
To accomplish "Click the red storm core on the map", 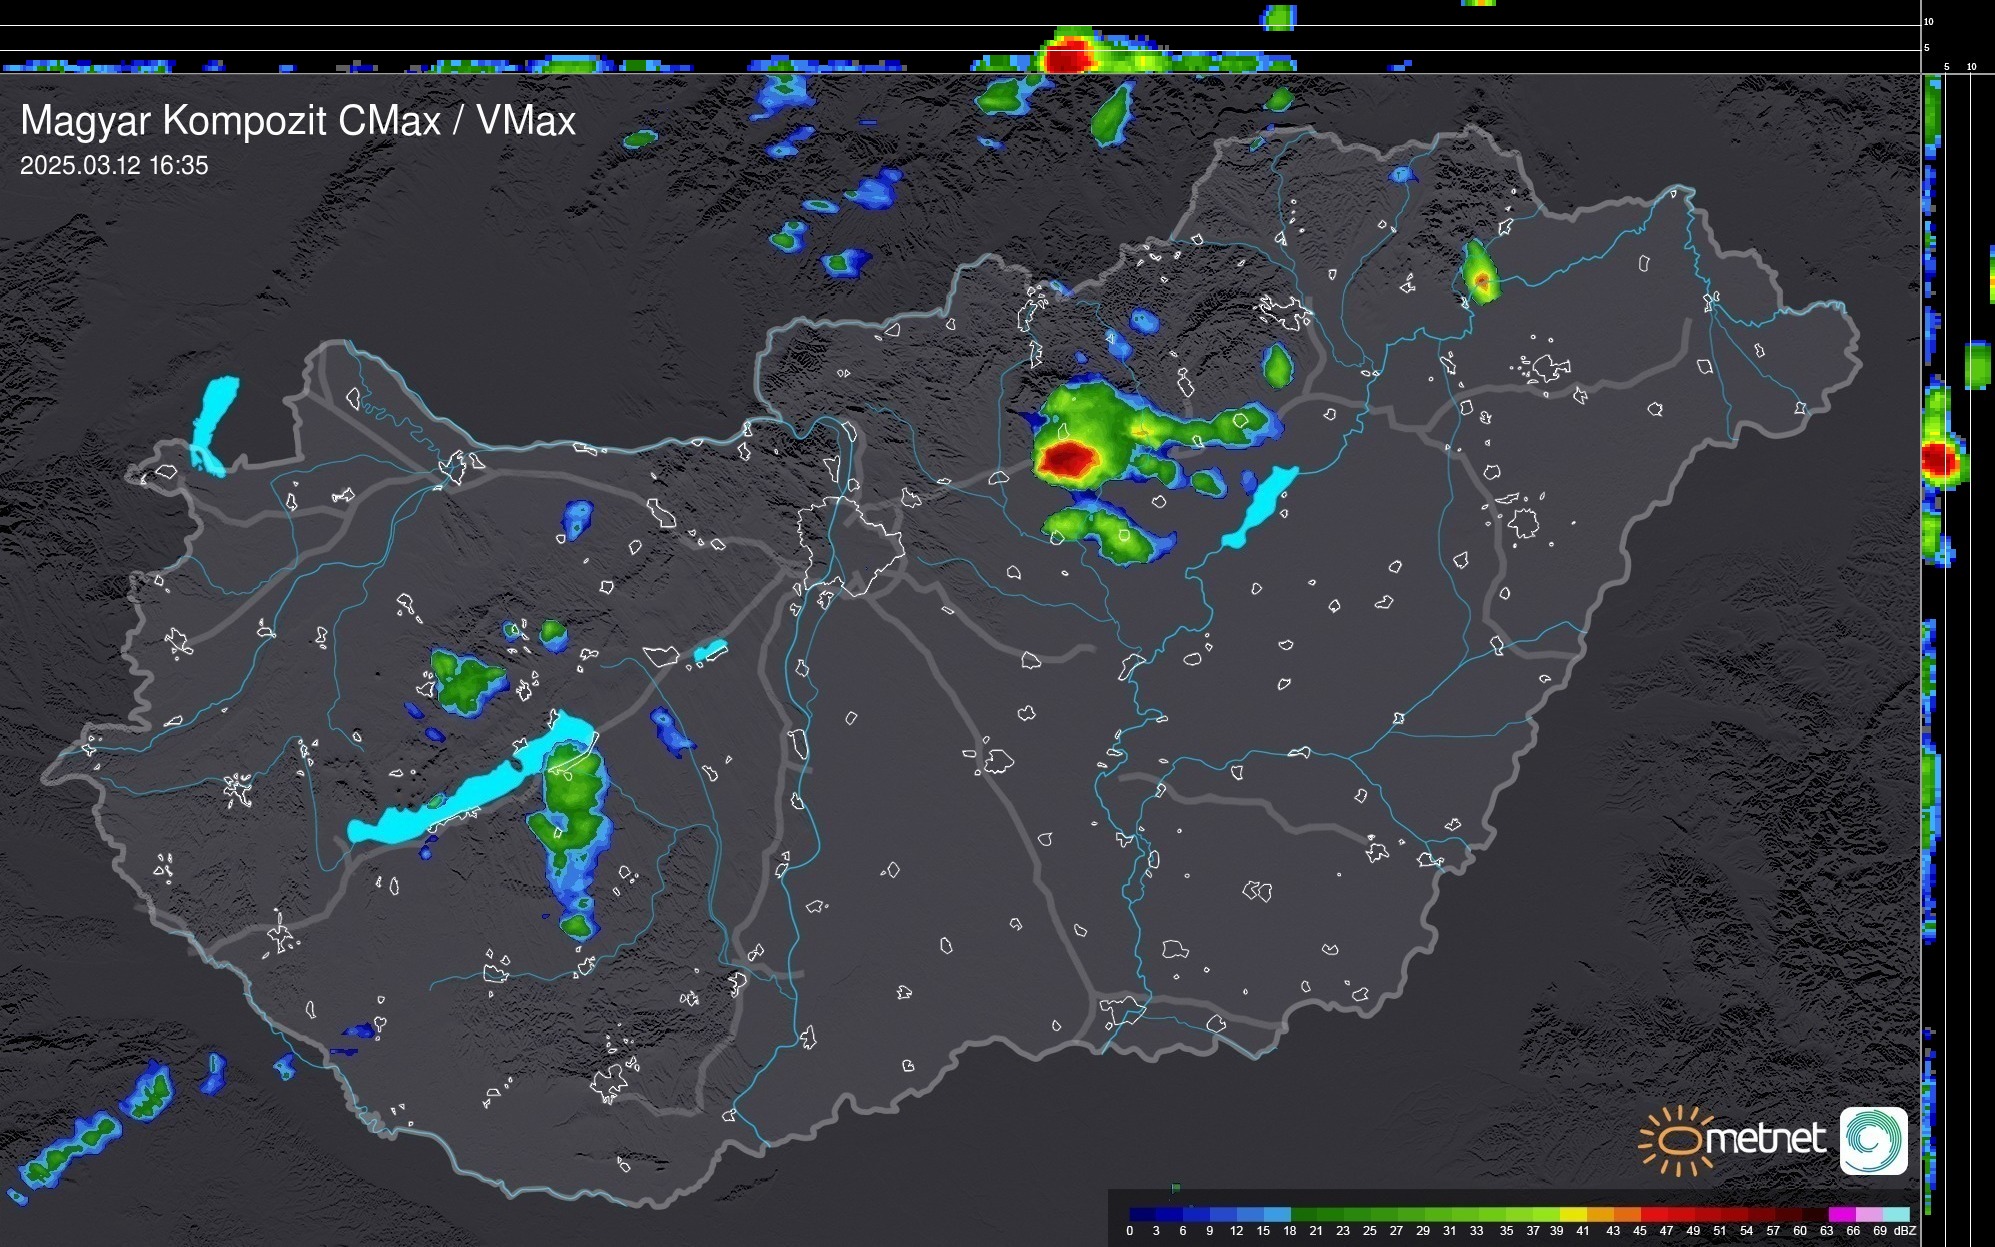I will click(x=1068, y=458).
